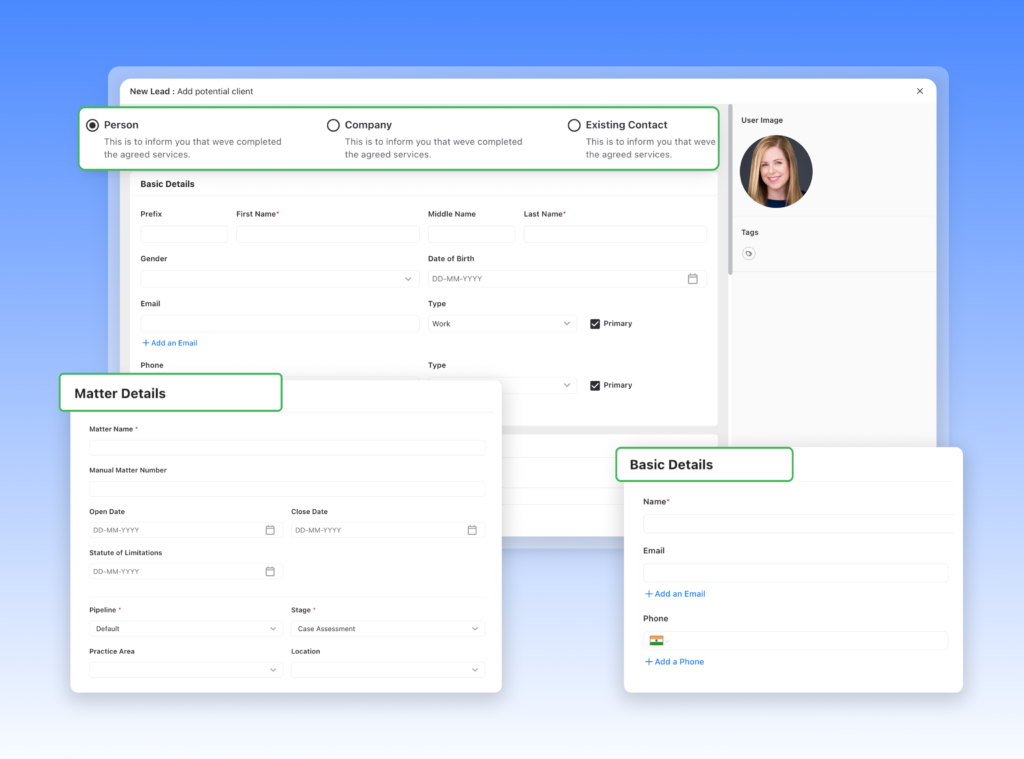Click the user profile image thumbnail
1024x759 pixels.
776,171
